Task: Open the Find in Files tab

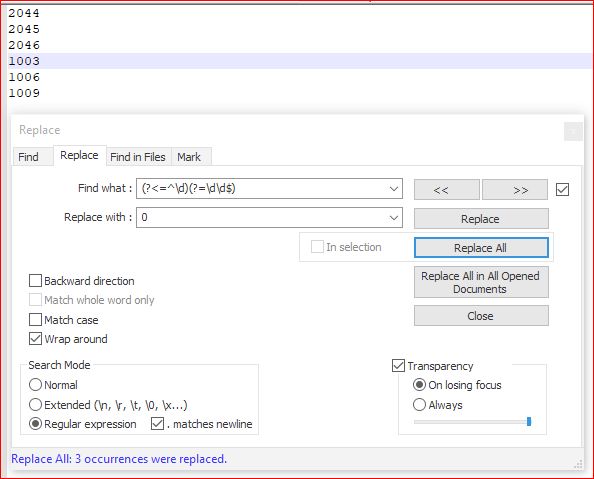Action: click(x=138, y=157)
